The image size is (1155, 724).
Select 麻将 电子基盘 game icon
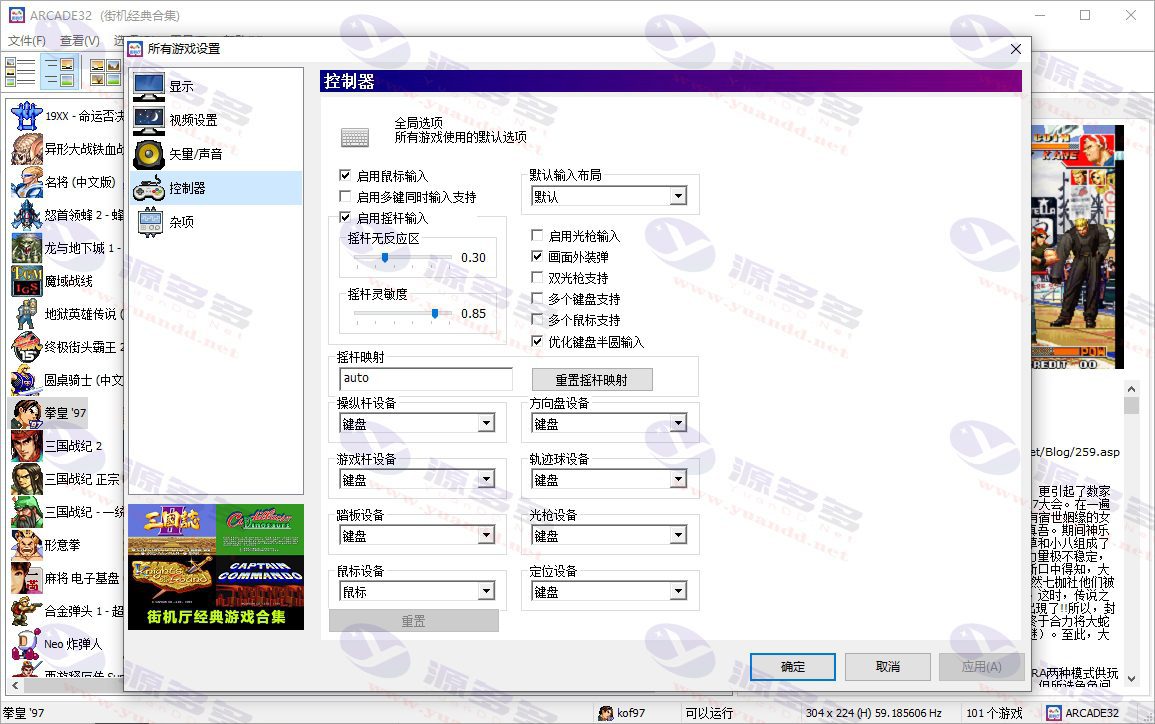[x=27, y=578]
